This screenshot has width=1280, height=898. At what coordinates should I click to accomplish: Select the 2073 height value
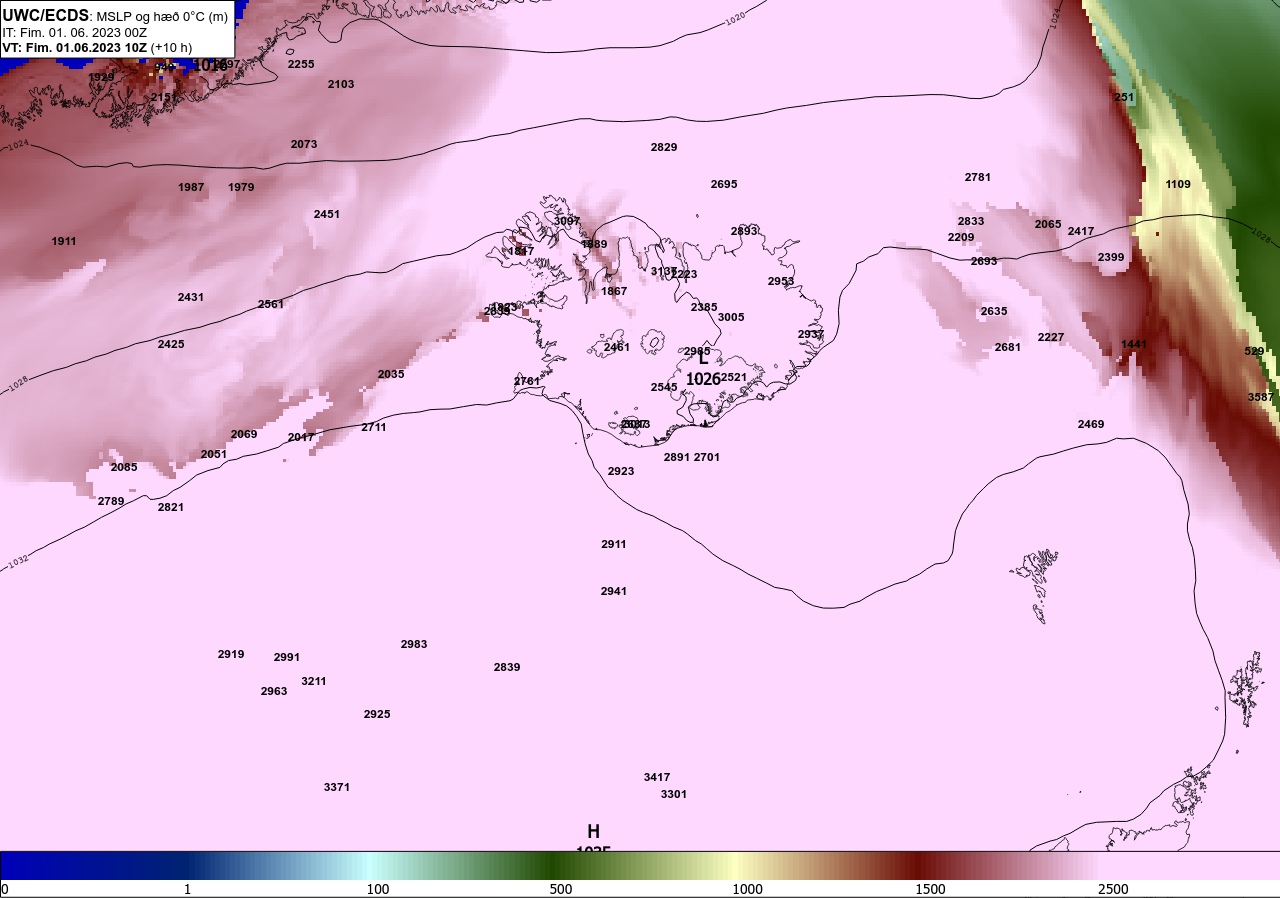[304, 144]
